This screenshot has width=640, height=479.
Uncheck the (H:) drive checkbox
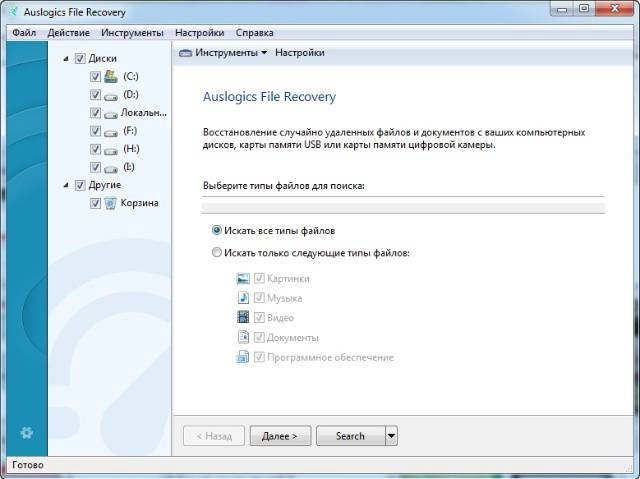click(95, 149)
